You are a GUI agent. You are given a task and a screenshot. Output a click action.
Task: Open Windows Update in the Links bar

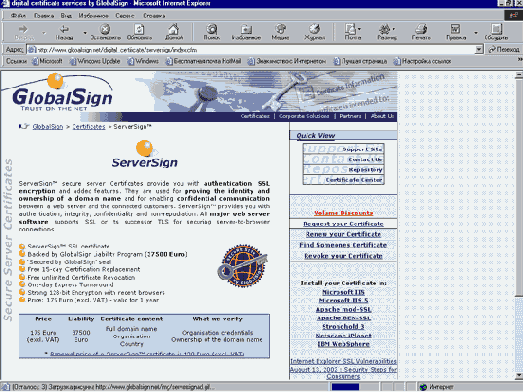(95, 61)
